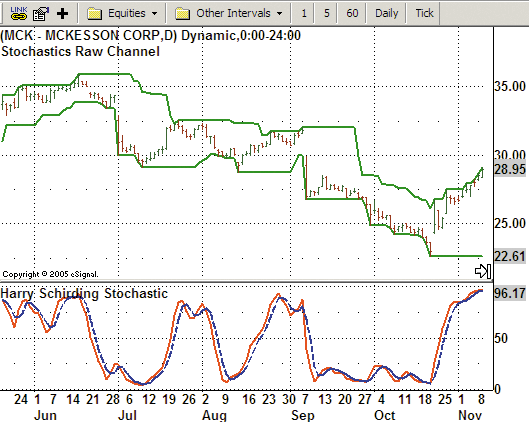Click the 22.61 lower channel value
Viewport: 529px width, 422px height.
pos(510,256)
